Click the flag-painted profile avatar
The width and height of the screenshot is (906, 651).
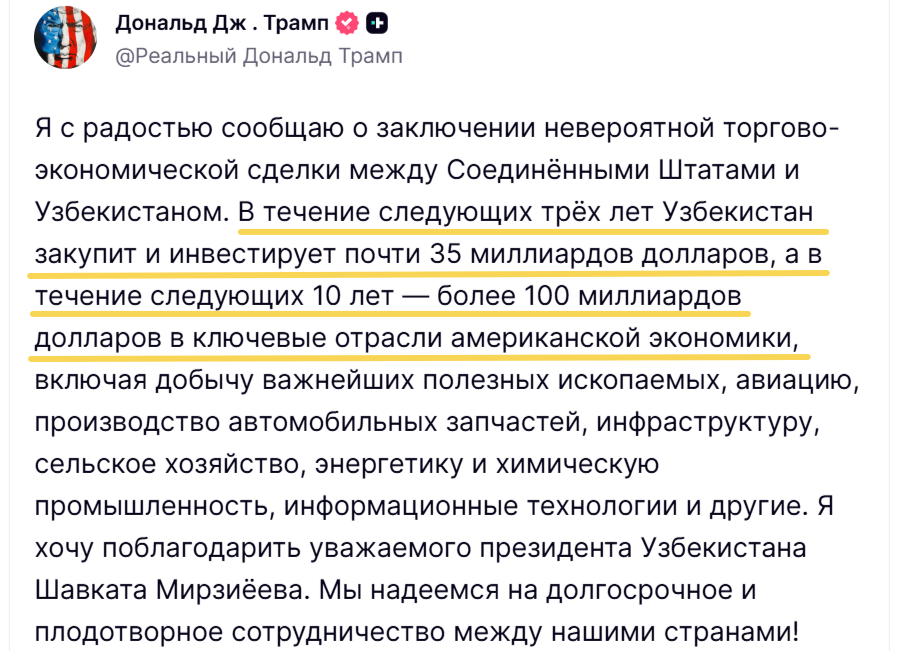point(65,38)
